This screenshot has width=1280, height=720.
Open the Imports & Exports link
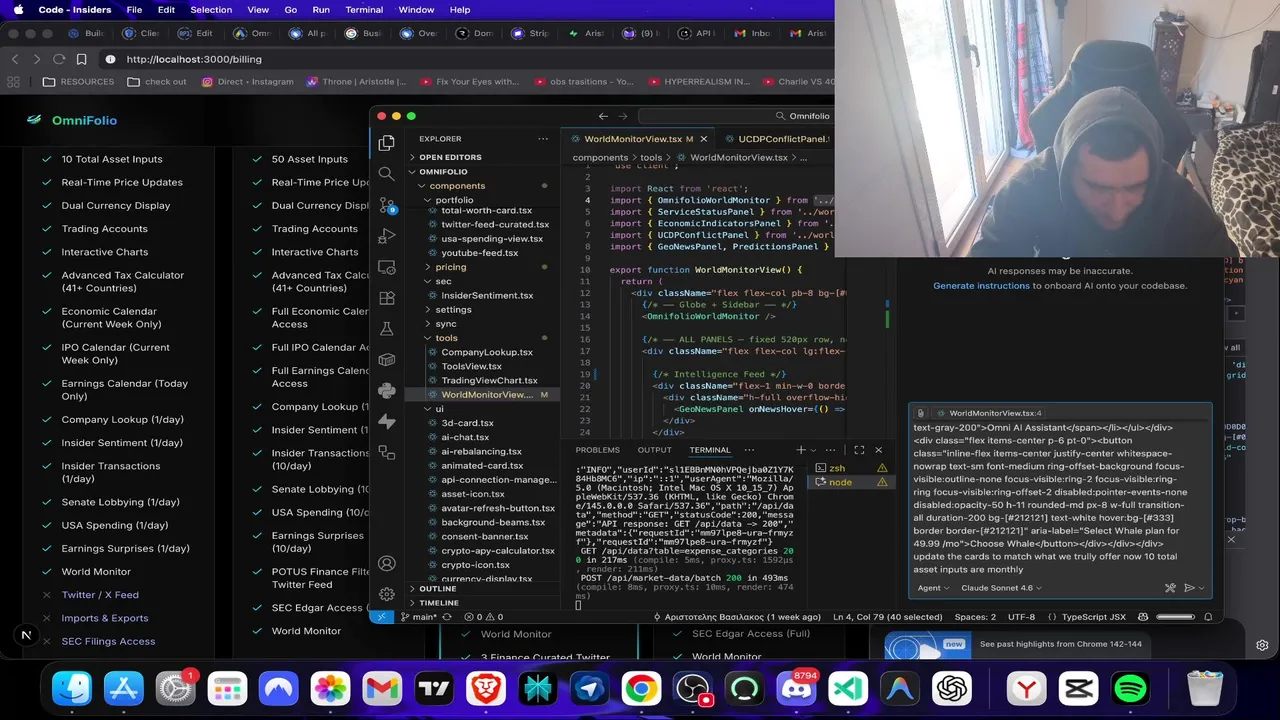(104, 618)
